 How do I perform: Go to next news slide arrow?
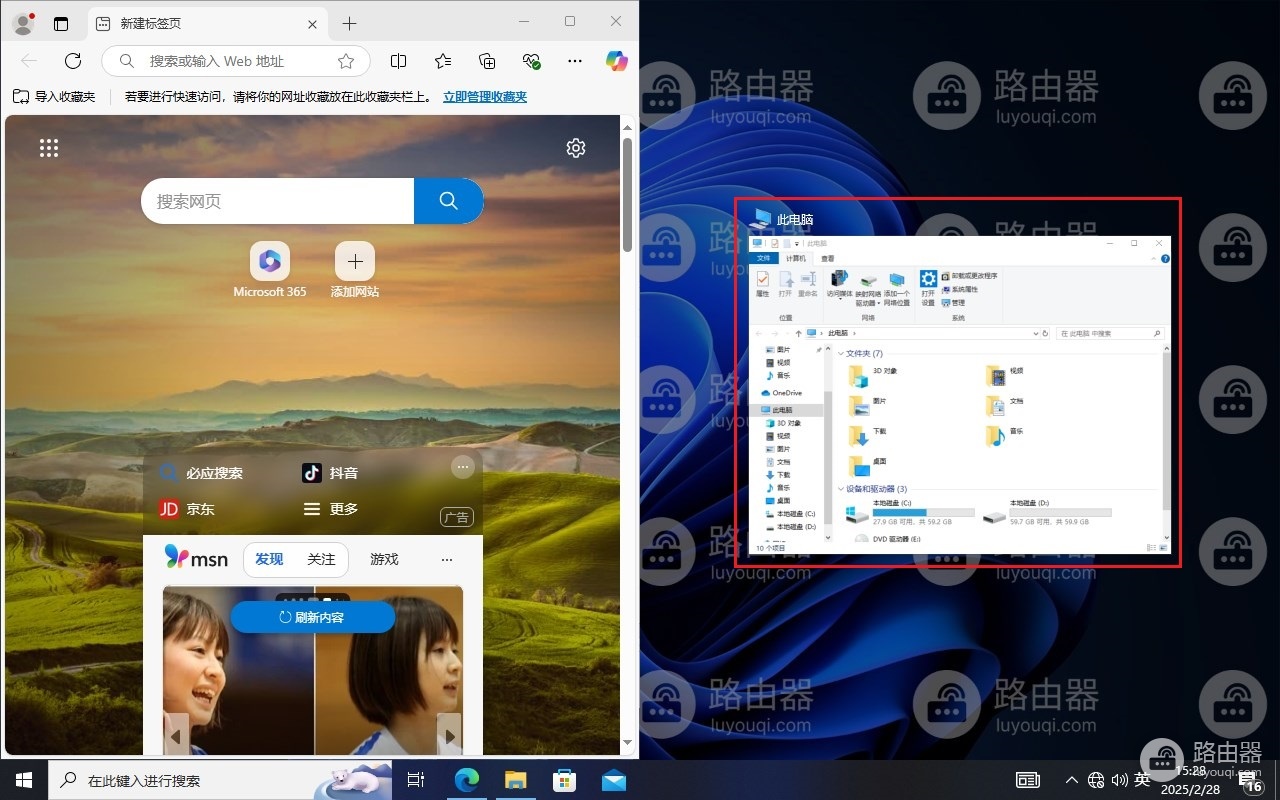pos(450,737)
